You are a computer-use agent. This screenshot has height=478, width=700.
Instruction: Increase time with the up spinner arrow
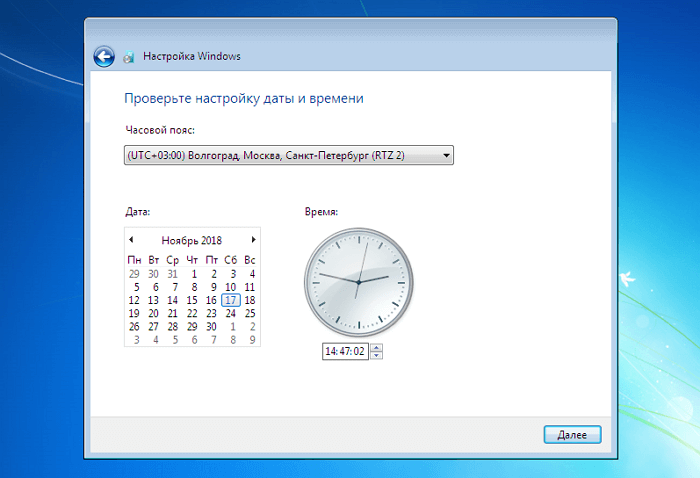pos(377,348)
